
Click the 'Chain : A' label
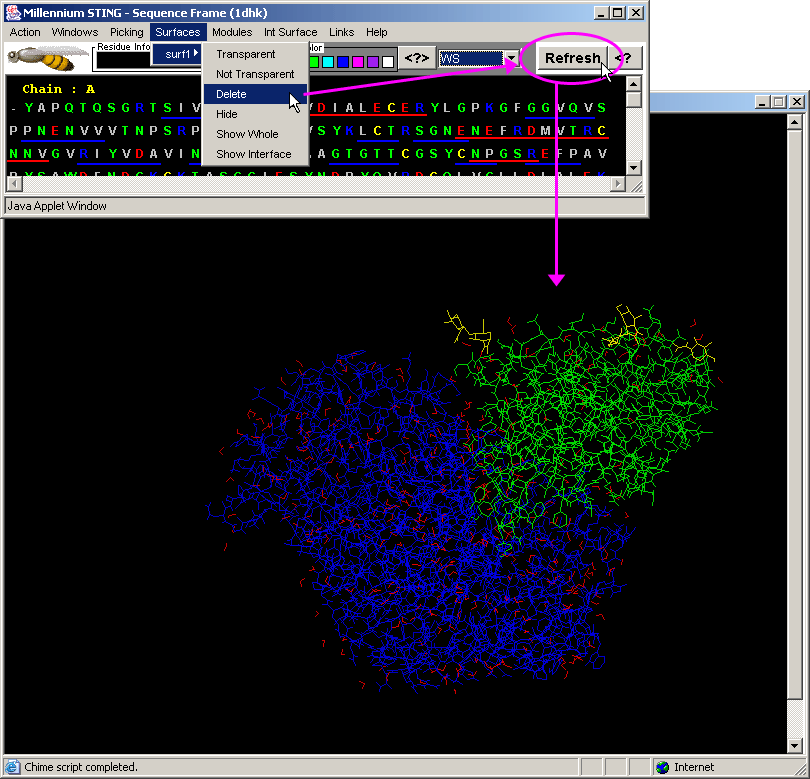[x=58, y=89]
